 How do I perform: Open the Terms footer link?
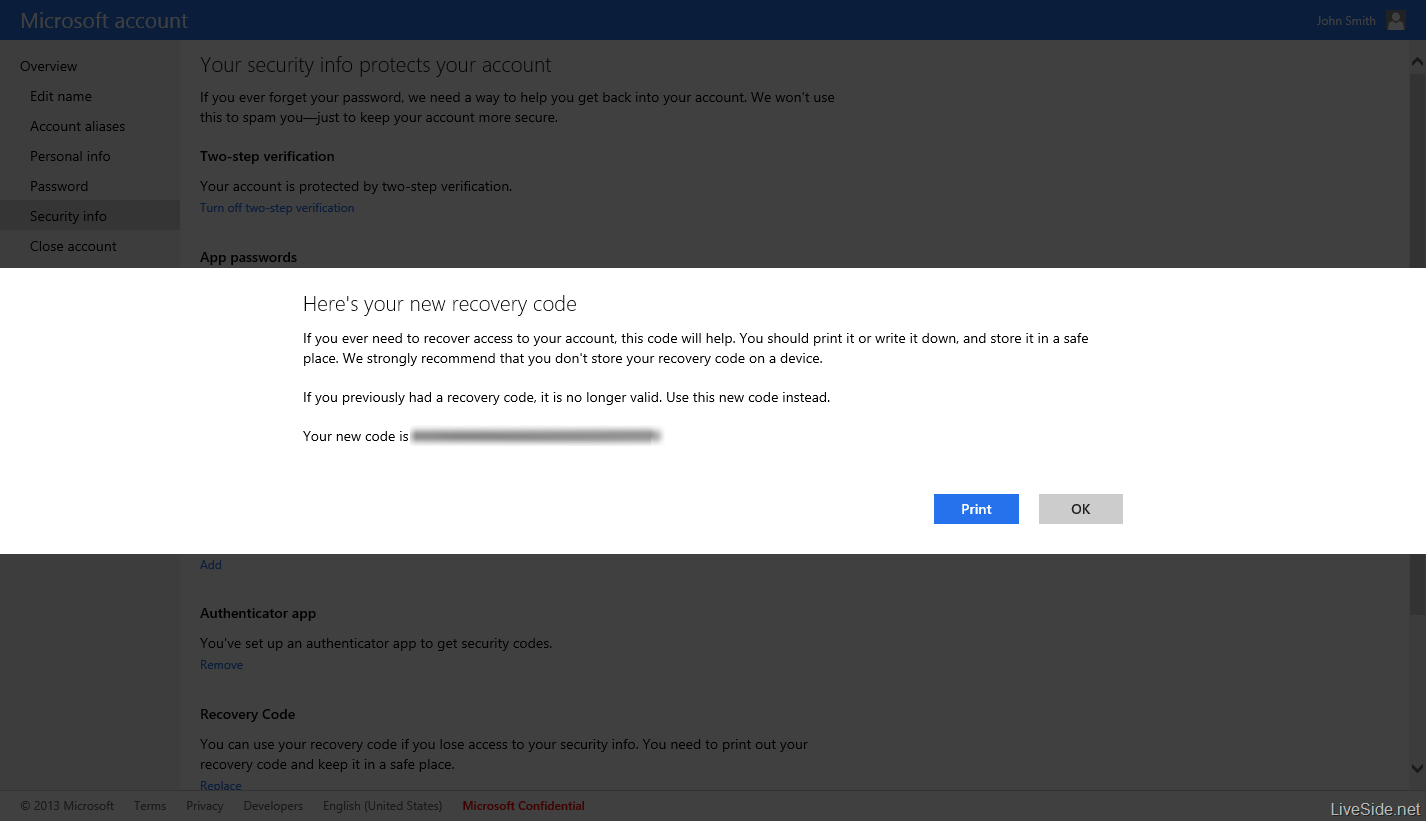coord(150,806)
